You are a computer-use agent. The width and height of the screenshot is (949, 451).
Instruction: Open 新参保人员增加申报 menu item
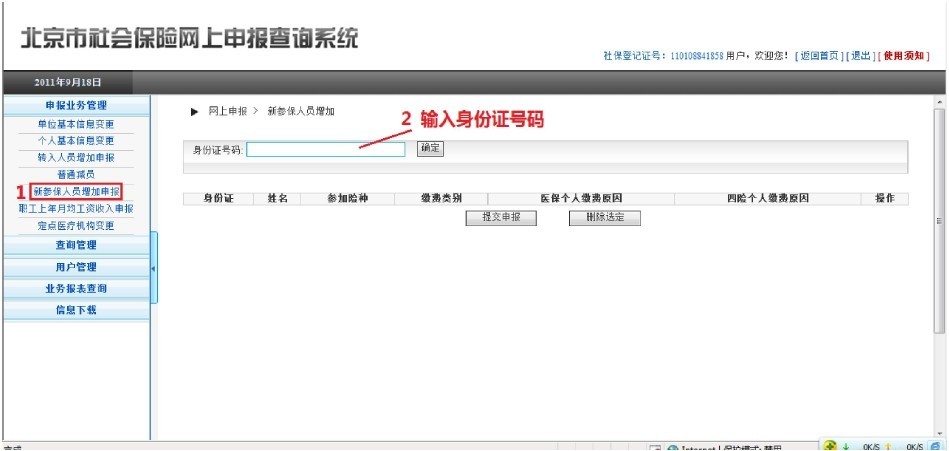pos(76,192)
